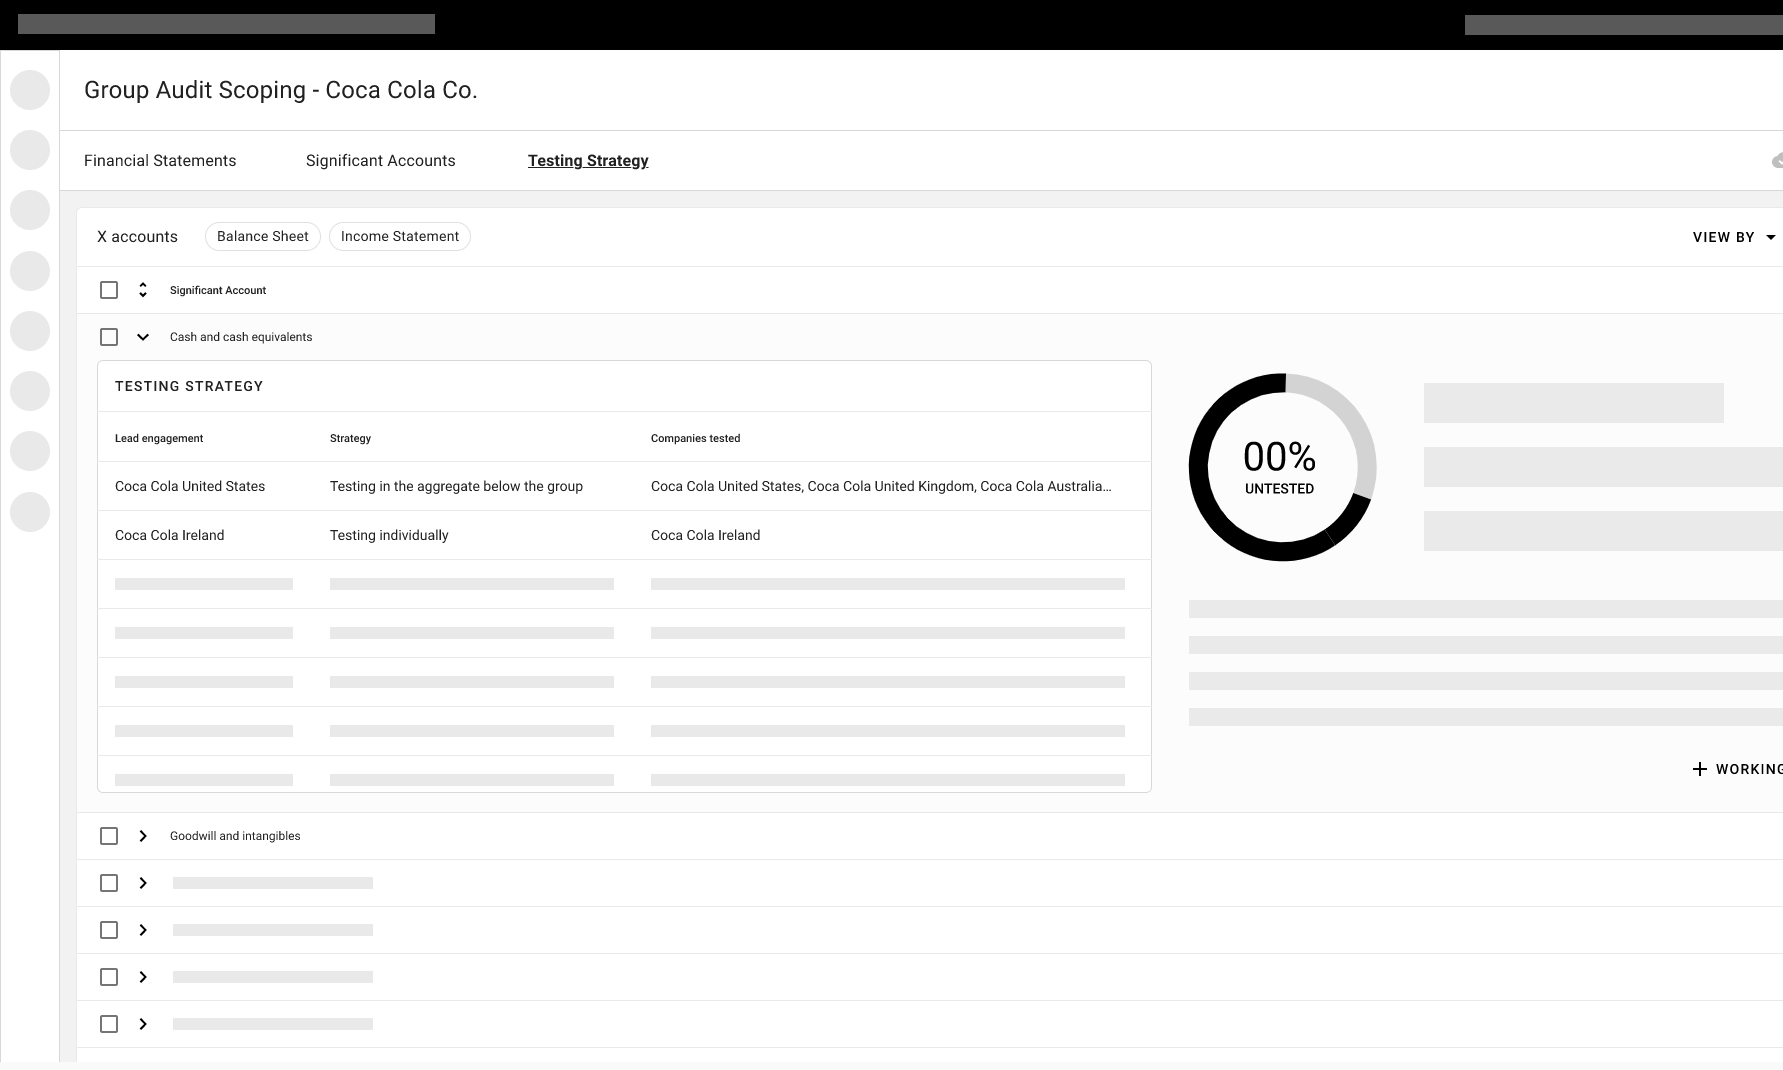The width and height of the screenshot is (1783, 1070).
Task: Select the Coca Cola Ireland lead engagement cell
Action: 170,535
